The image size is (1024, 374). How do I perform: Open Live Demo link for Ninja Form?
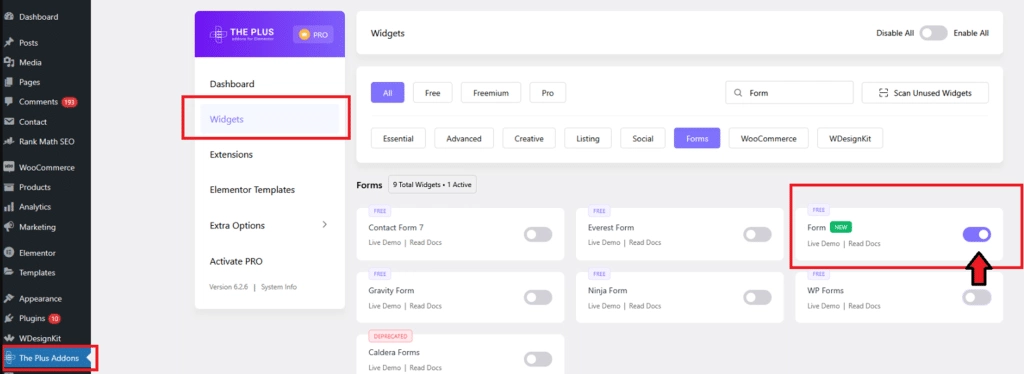point(604,305)
